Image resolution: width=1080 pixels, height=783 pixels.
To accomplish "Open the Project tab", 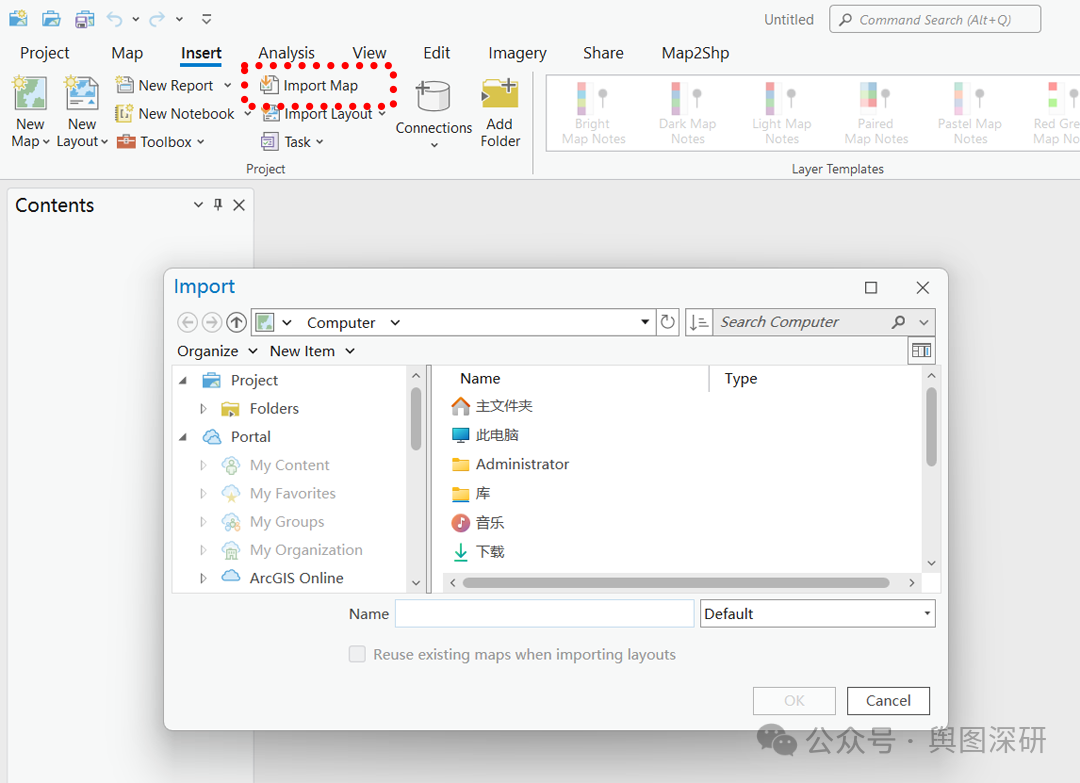I will pyautogui.click(x=45, y=53).
